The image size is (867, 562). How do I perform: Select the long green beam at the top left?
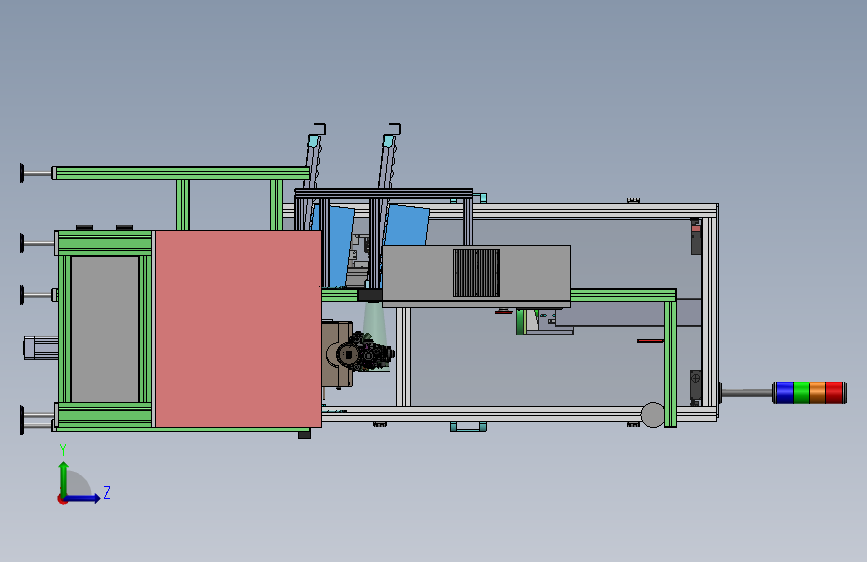(182, 173)
